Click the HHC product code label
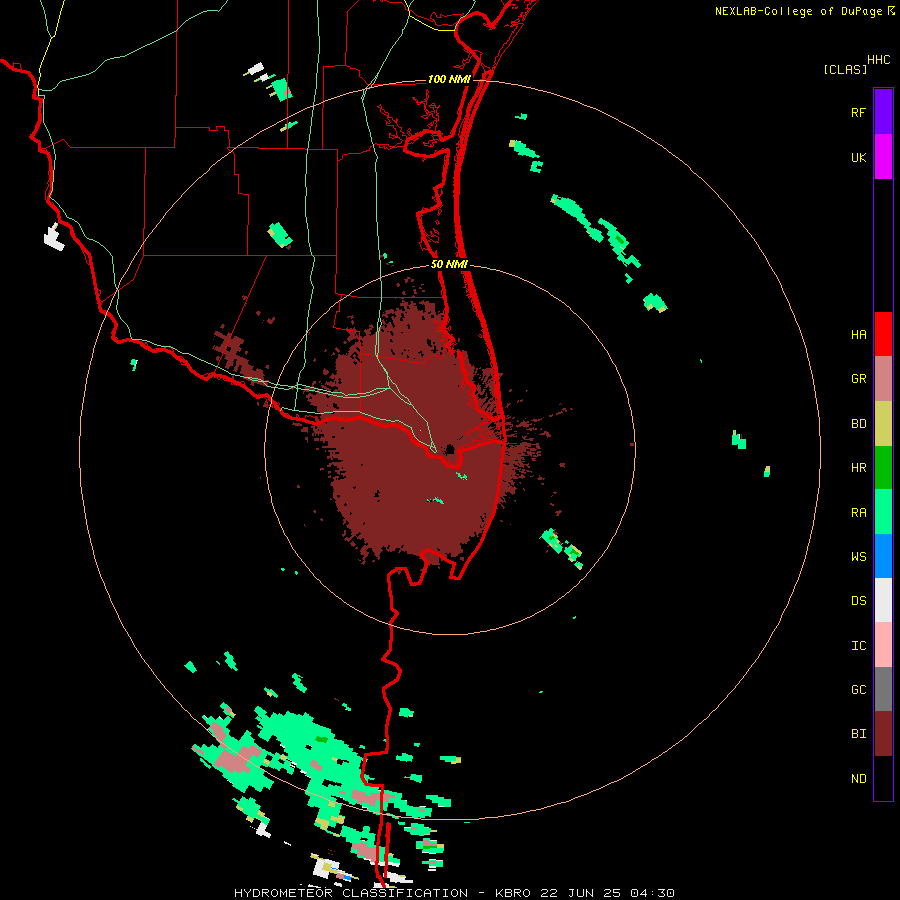The image size is (900, 900). (x=878, y=60)
